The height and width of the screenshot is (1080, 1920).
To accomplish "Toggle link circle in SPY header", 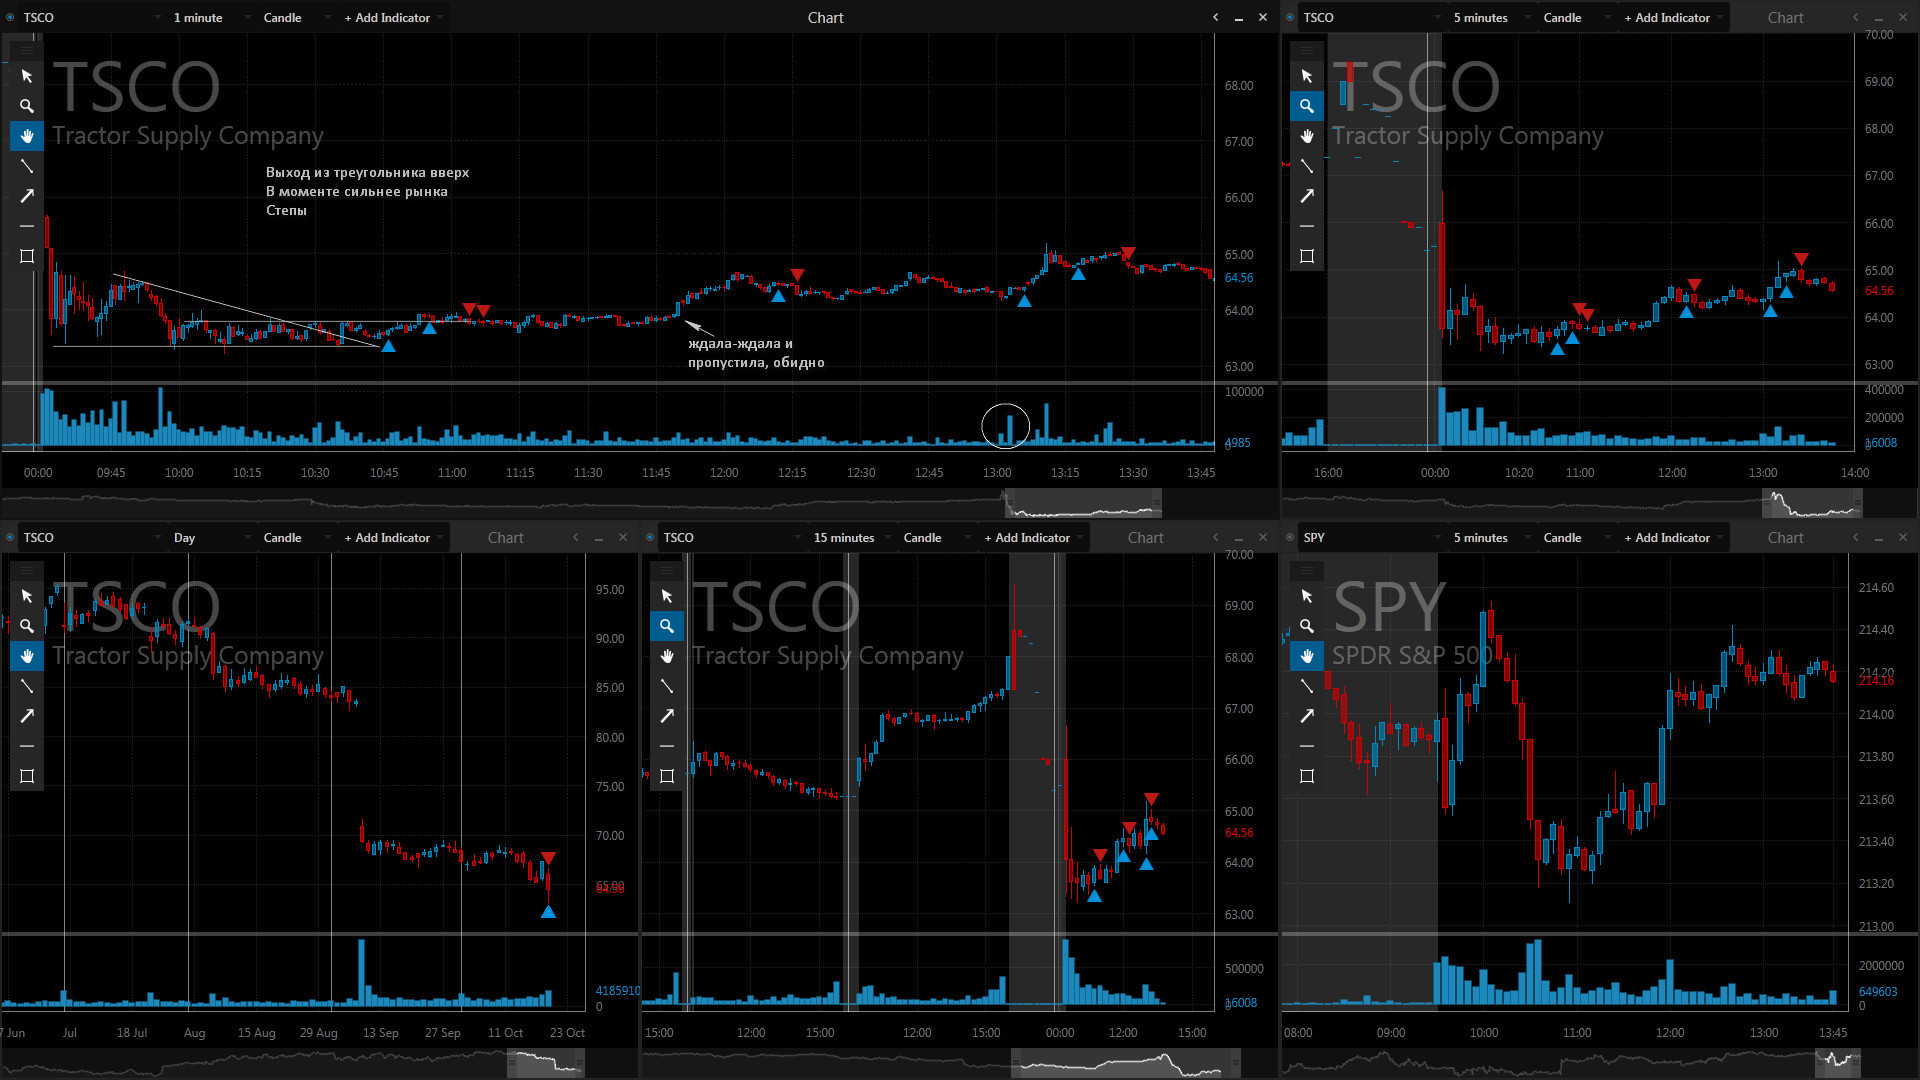I will [1290, 537].
